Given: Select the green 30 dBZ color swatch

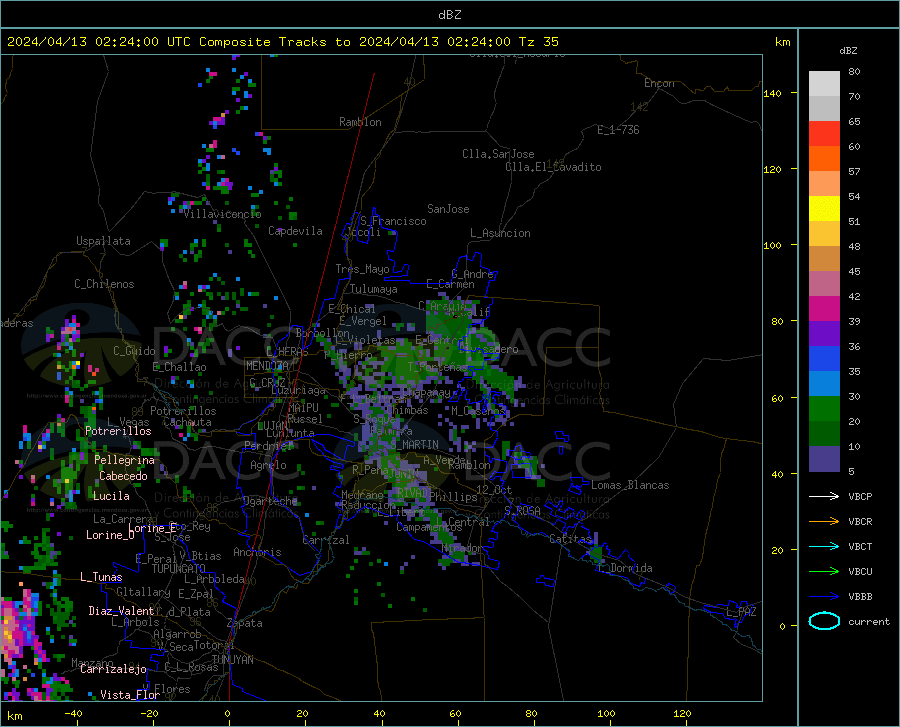Looking at the screenshot, I should click(824, 409).
